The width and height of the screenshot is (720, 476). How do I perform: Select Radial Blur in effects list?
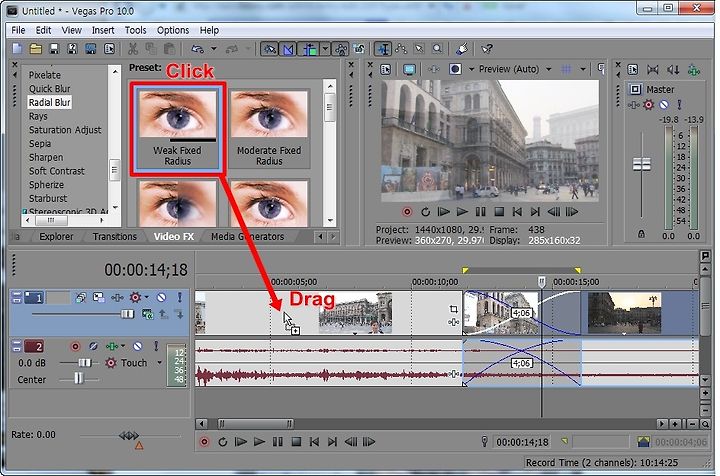coord(50,102)
